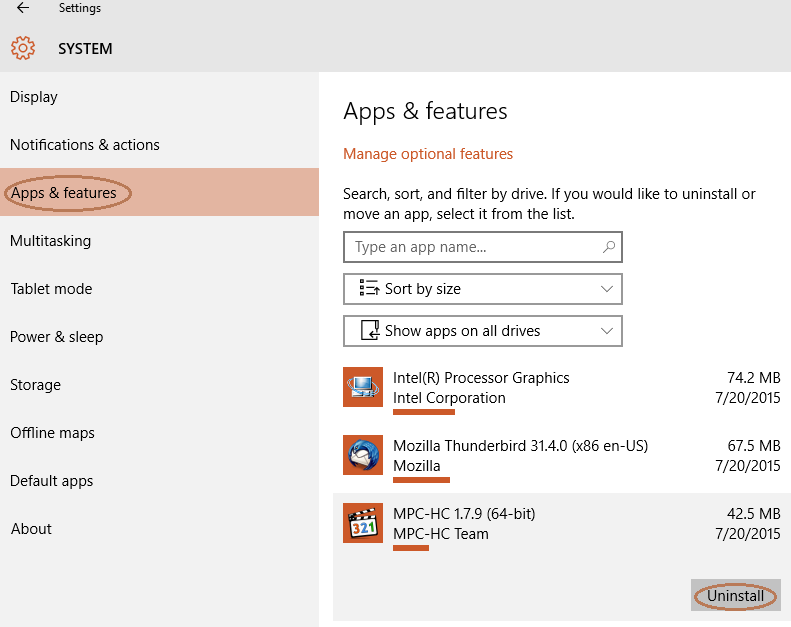Click the search magnifier icon
791x627 pixels.
pos(609,246)
